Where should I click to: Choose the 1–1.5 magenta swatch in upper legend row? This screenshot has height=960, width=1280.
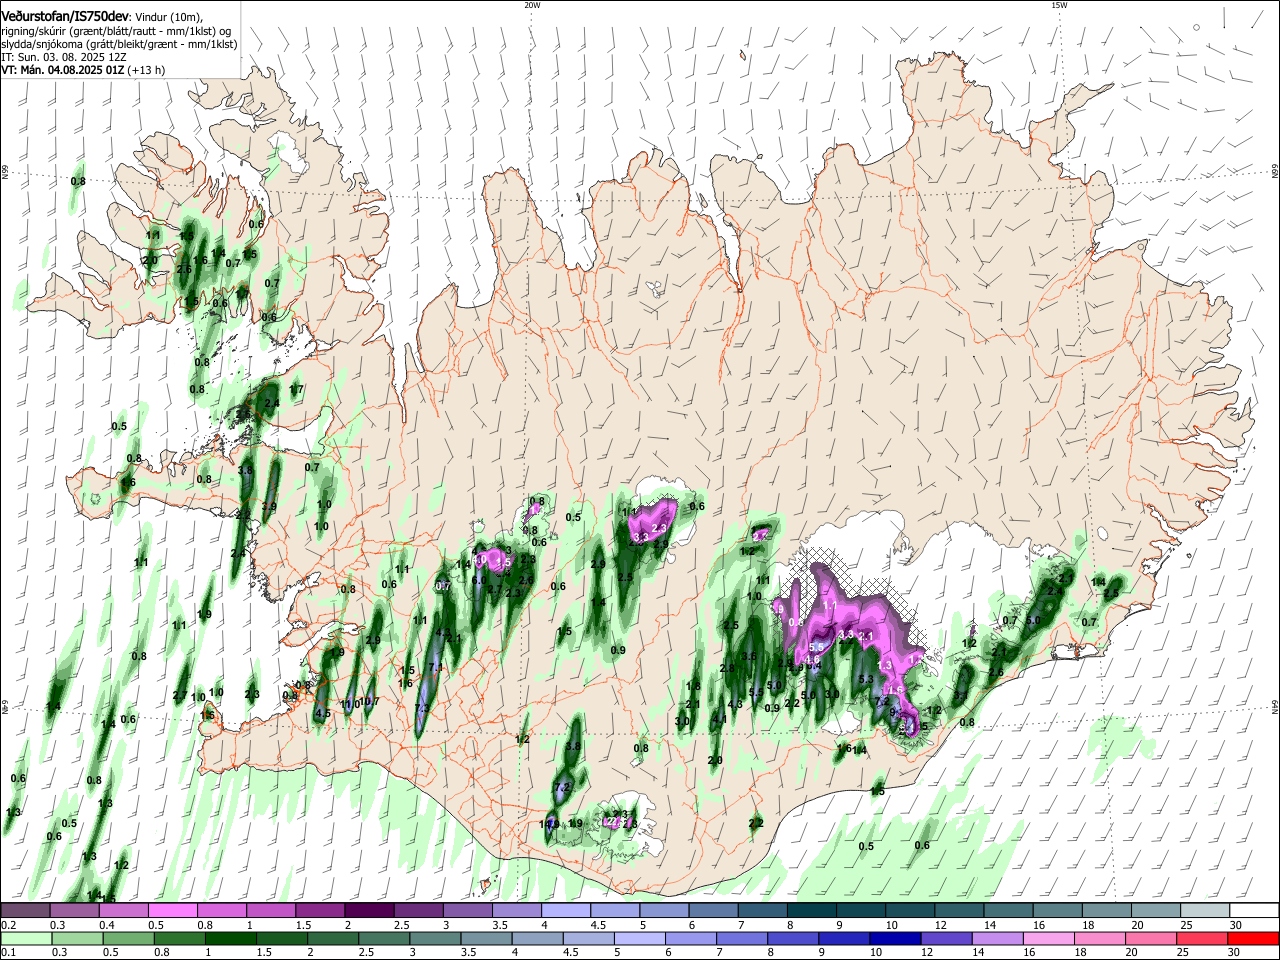[270, 910]
